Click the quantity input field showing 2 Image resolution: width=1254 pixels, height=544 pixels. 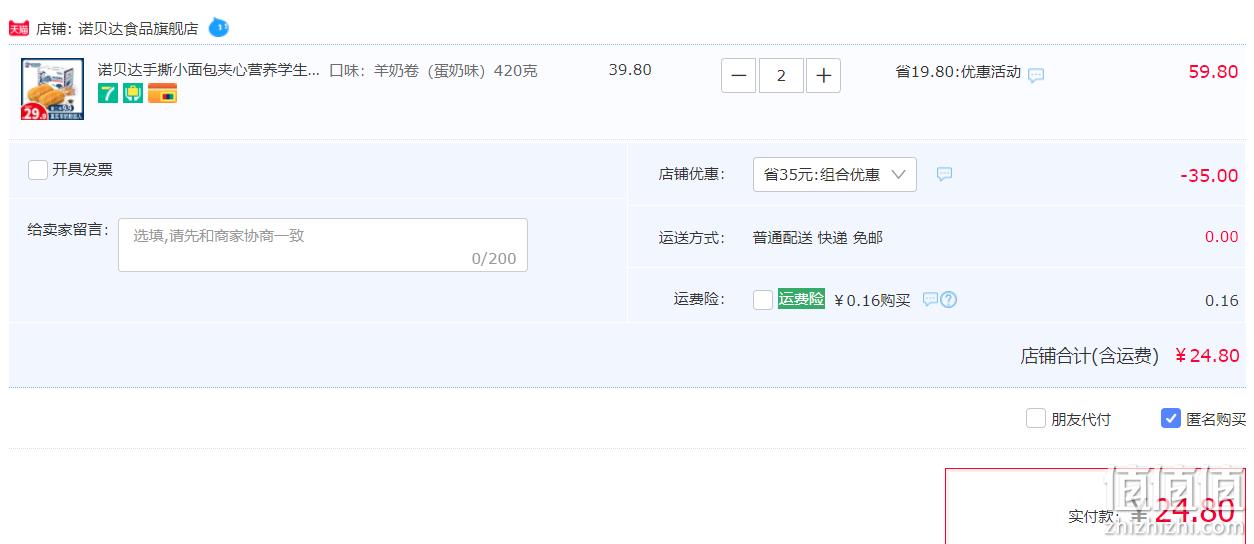[x=781, y=76]
